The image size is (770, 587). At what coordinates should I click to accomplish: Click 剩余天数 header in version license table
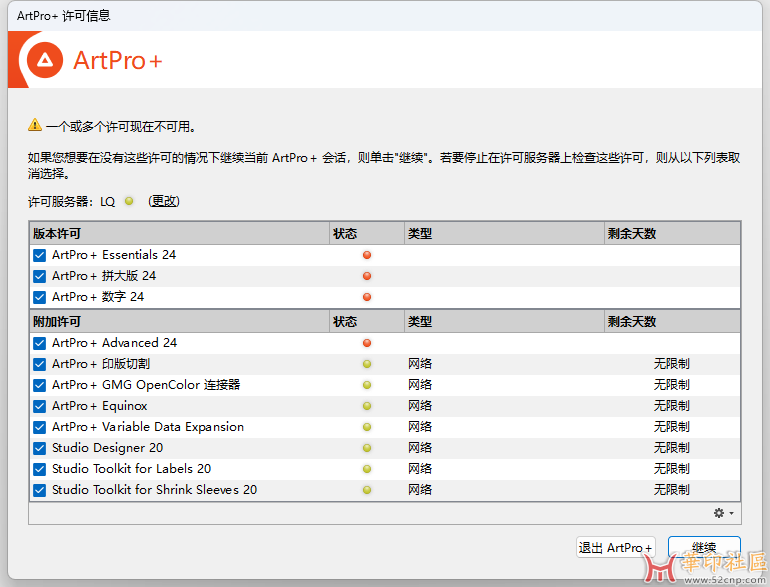[x=672, y=233]
